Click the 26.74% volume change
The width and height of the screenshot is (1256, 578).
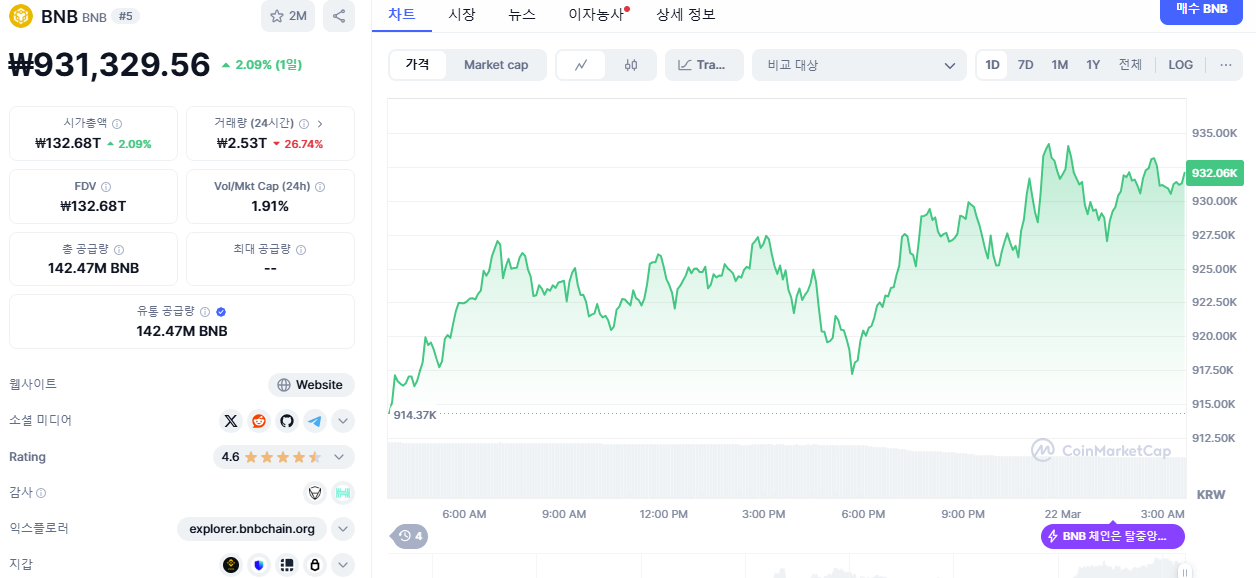tap(298, 143)
